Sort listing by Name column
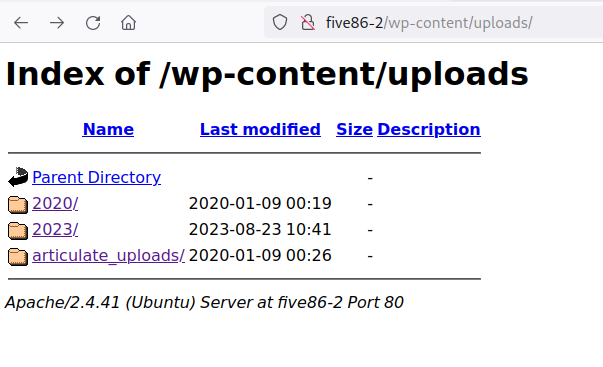Screen dimensions: 603x367 (108, 129)
